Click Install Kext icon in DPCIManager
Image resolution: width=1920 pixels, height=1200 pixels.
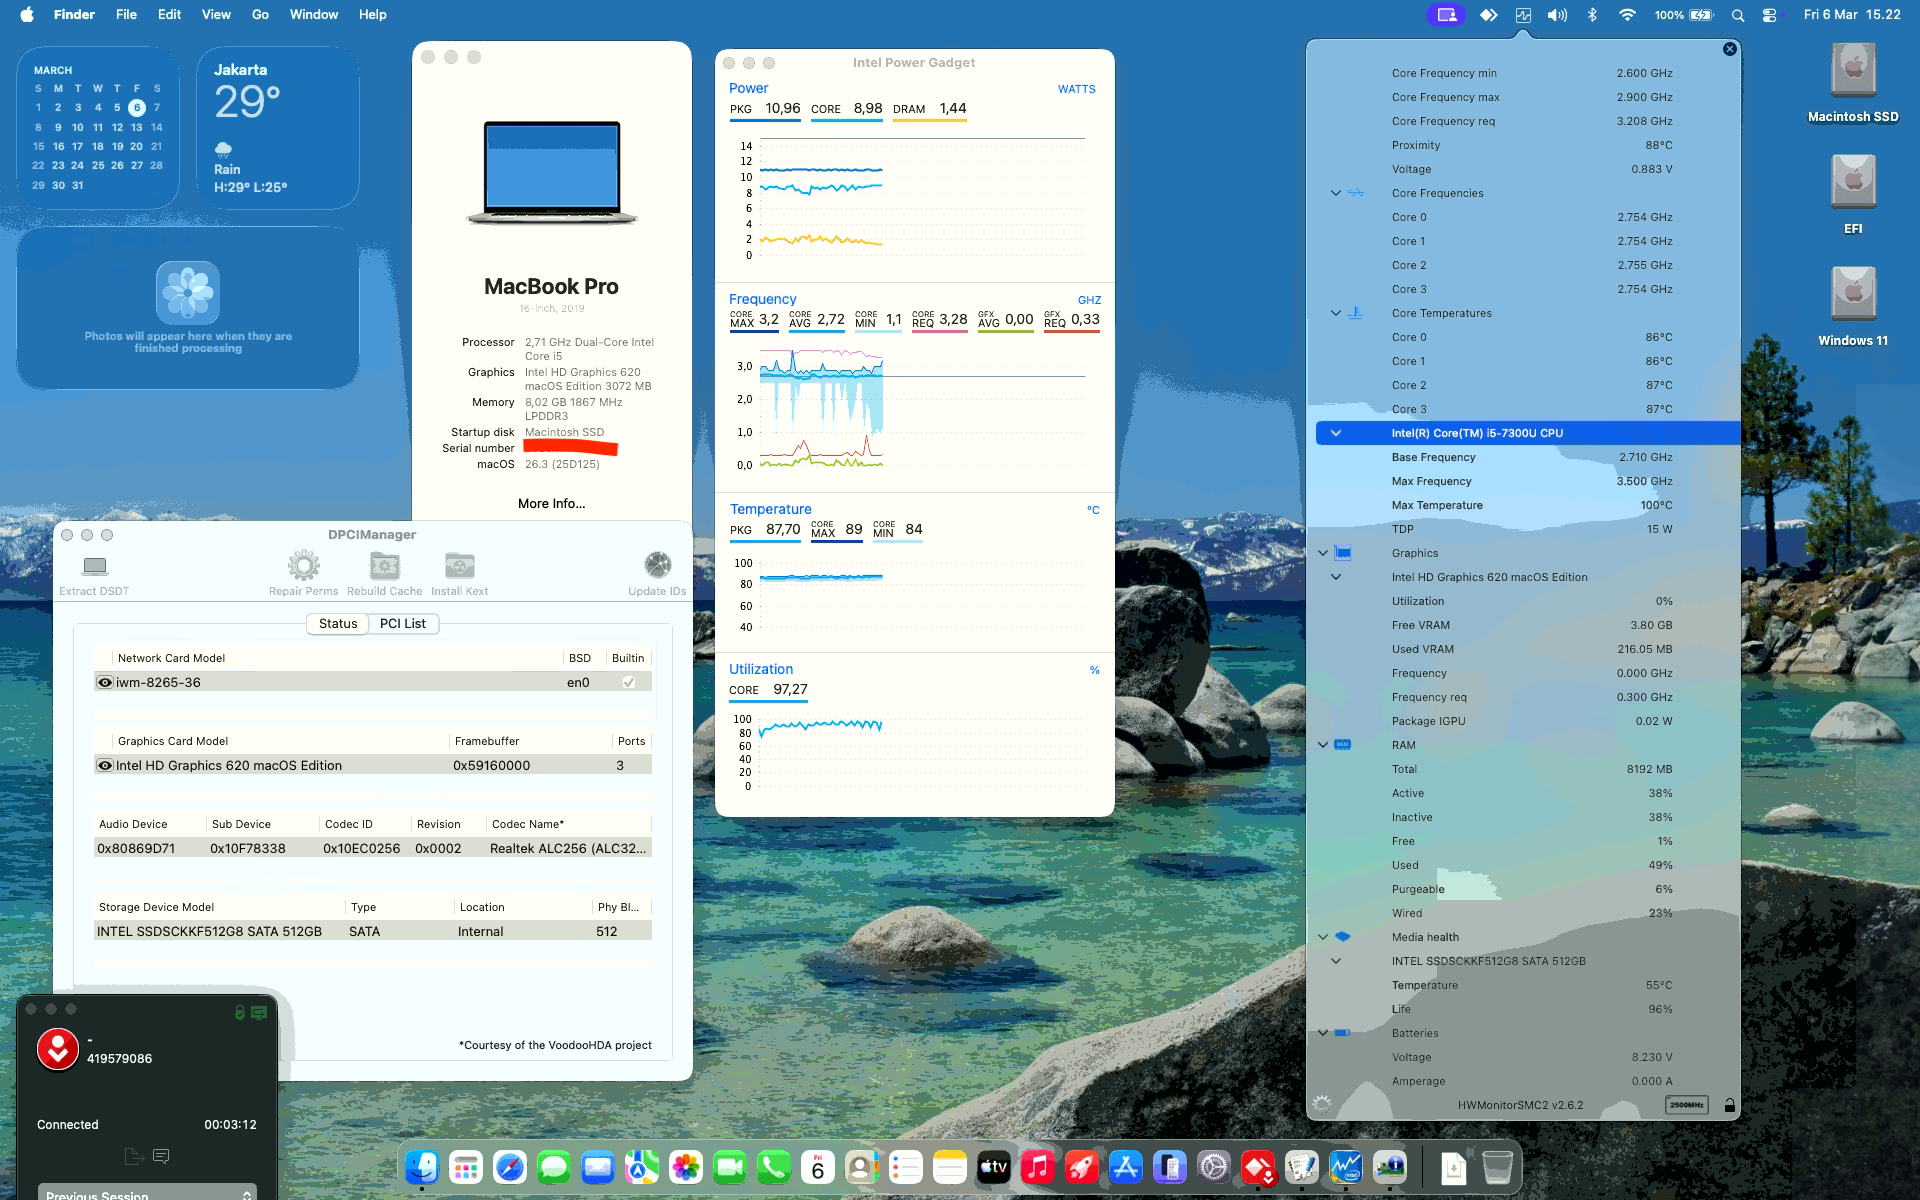point(459,566)
